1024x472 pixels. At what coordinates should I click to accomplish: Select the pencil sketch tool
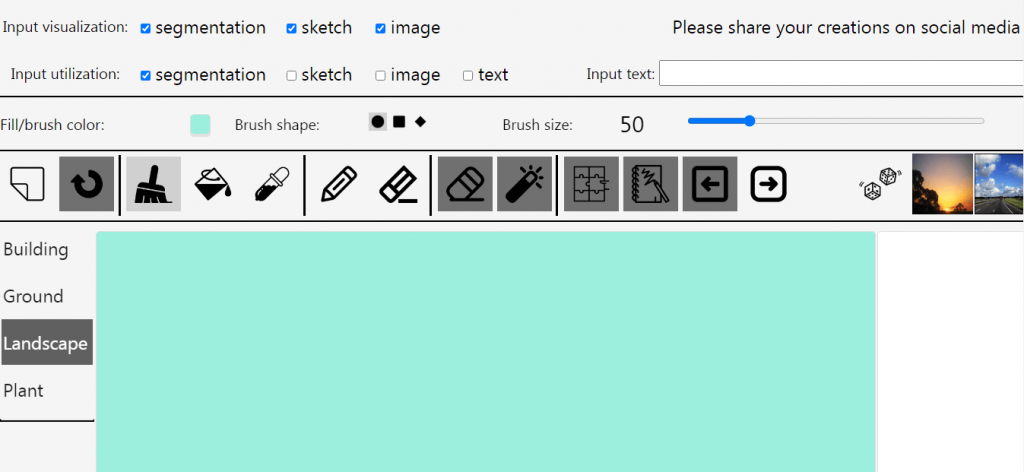340,184
